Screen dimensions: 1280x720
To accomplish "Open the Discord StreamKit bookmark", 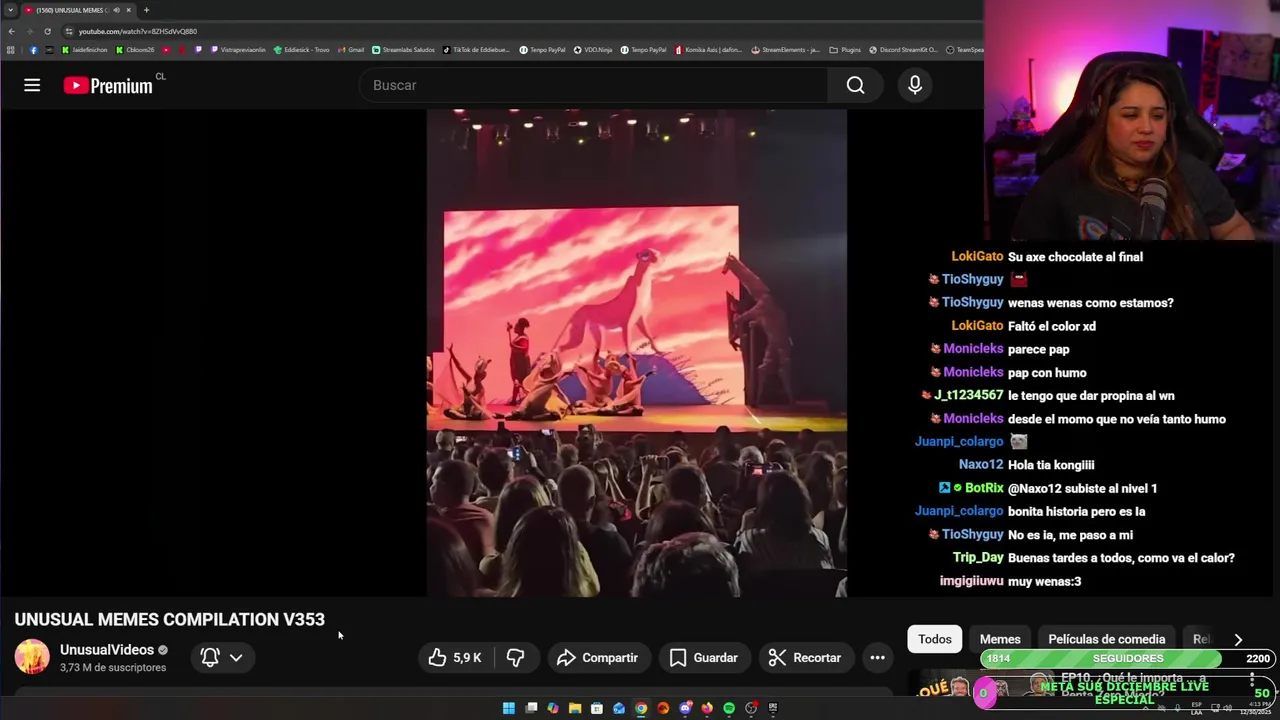I will coord(904,50).
